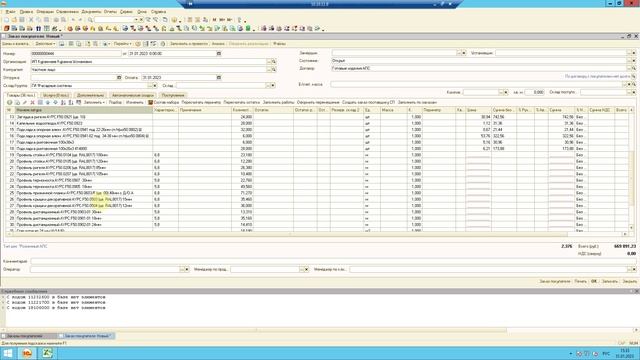The image size is (640, 360).
Task: Click the undo arrow icon in the main toolbar
Action: pos(73,20)
